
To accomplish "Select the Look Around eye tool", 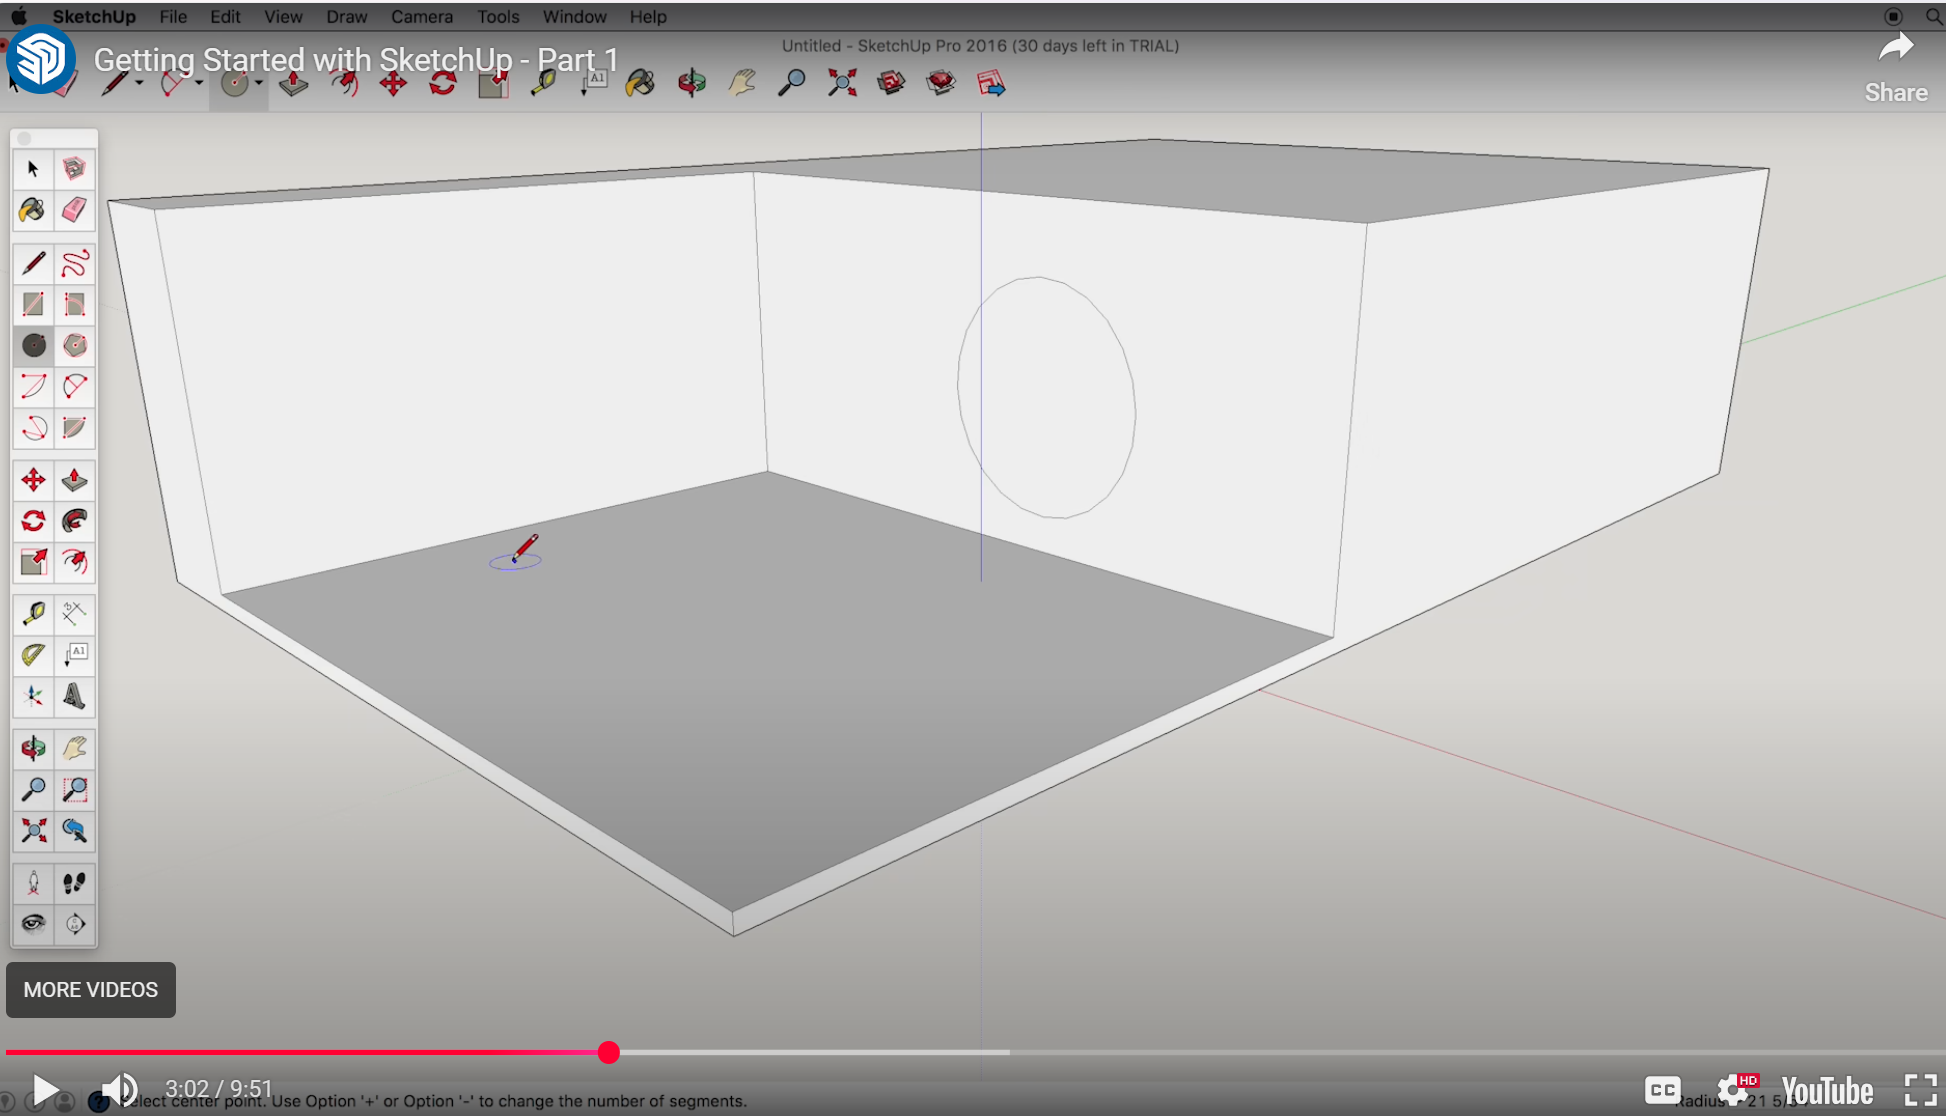I will pyautogui.click(x=33, y=923).
